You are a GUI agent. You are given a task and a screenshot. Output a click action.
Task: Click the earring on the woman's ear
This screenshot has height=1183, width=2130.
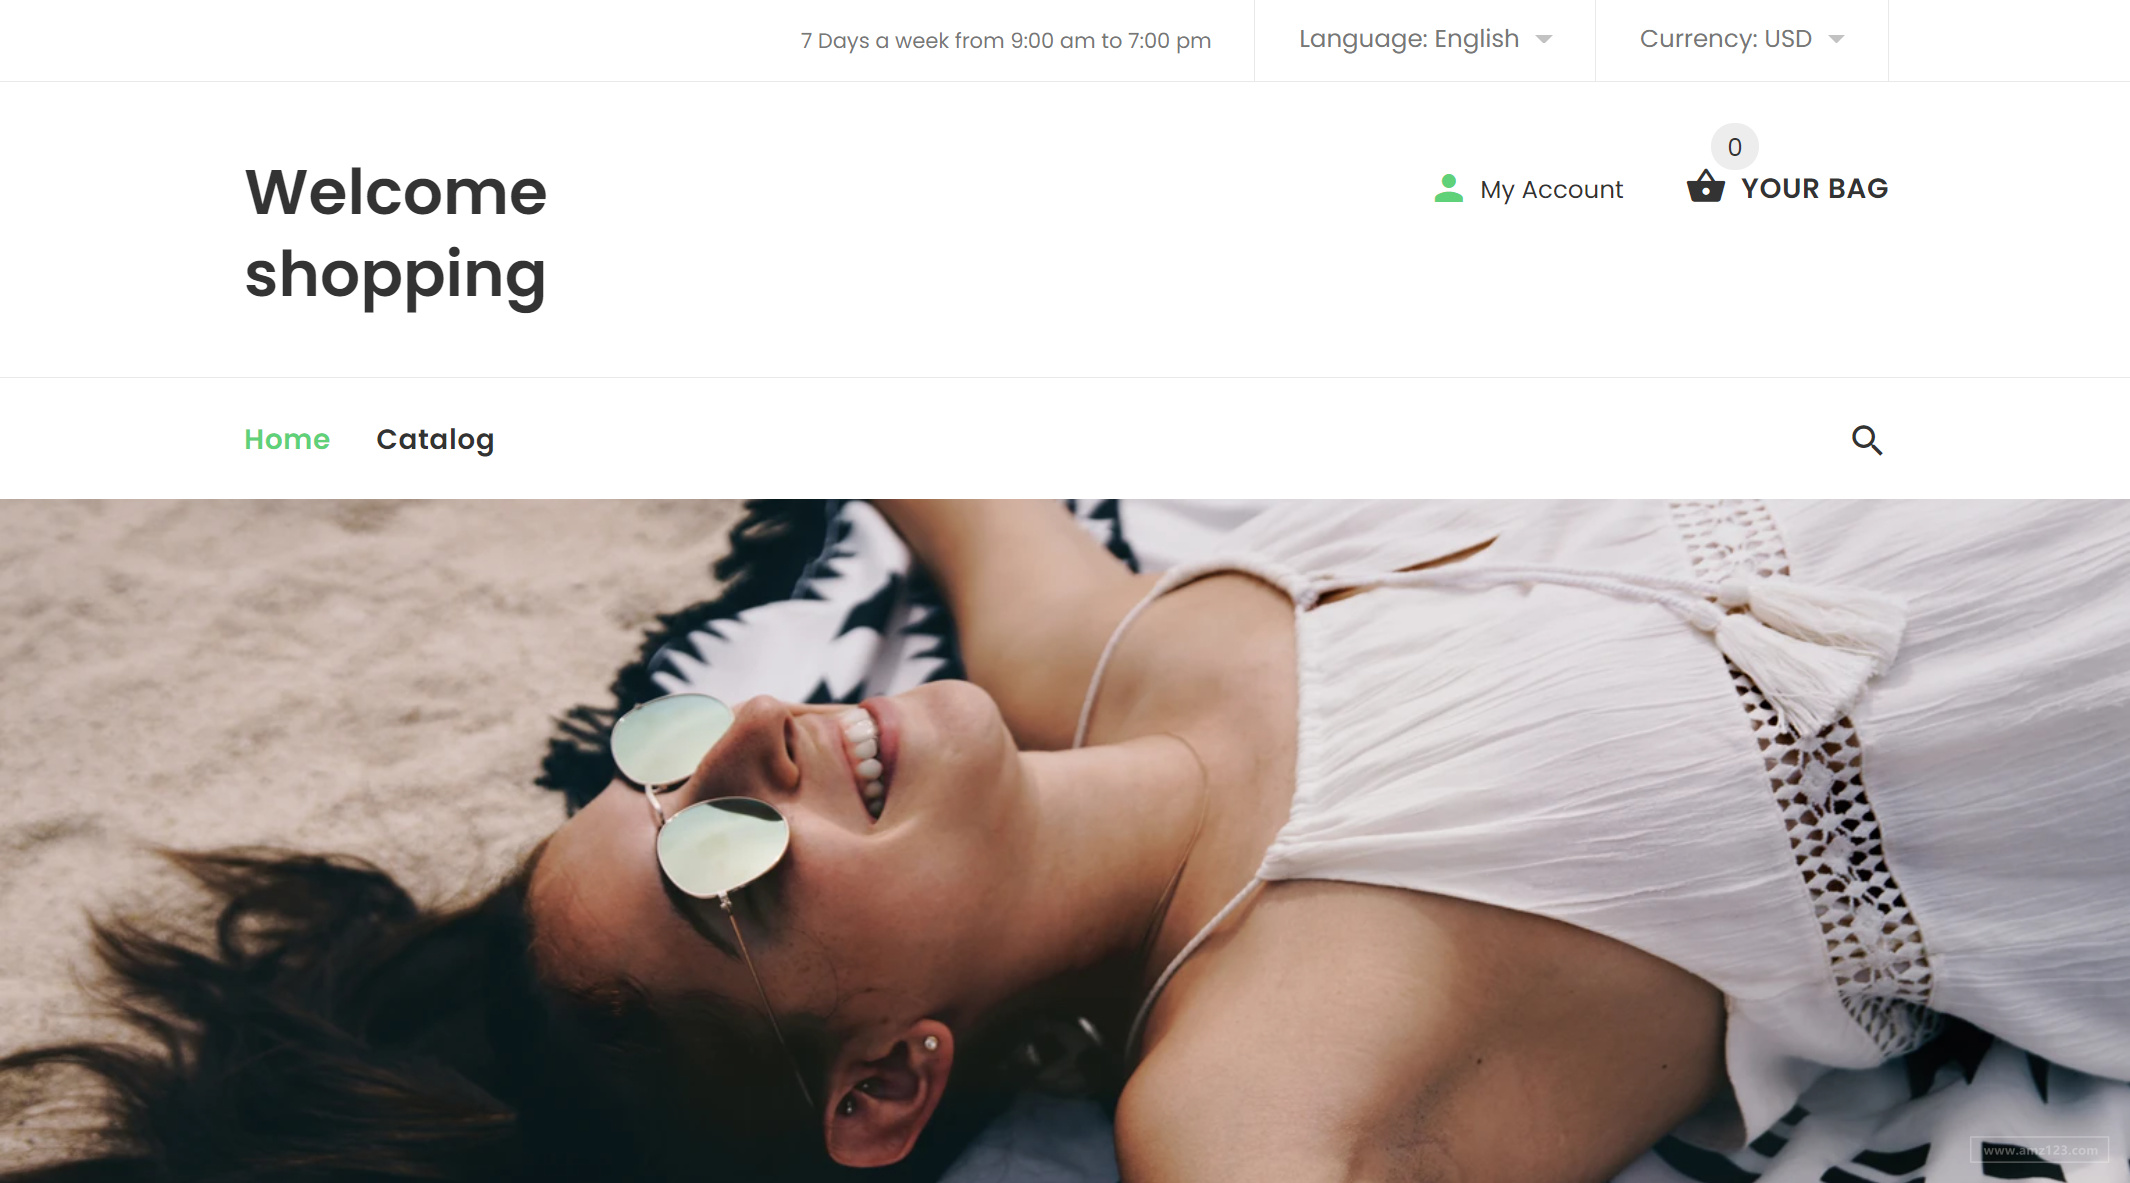[x=931, y=1043]
